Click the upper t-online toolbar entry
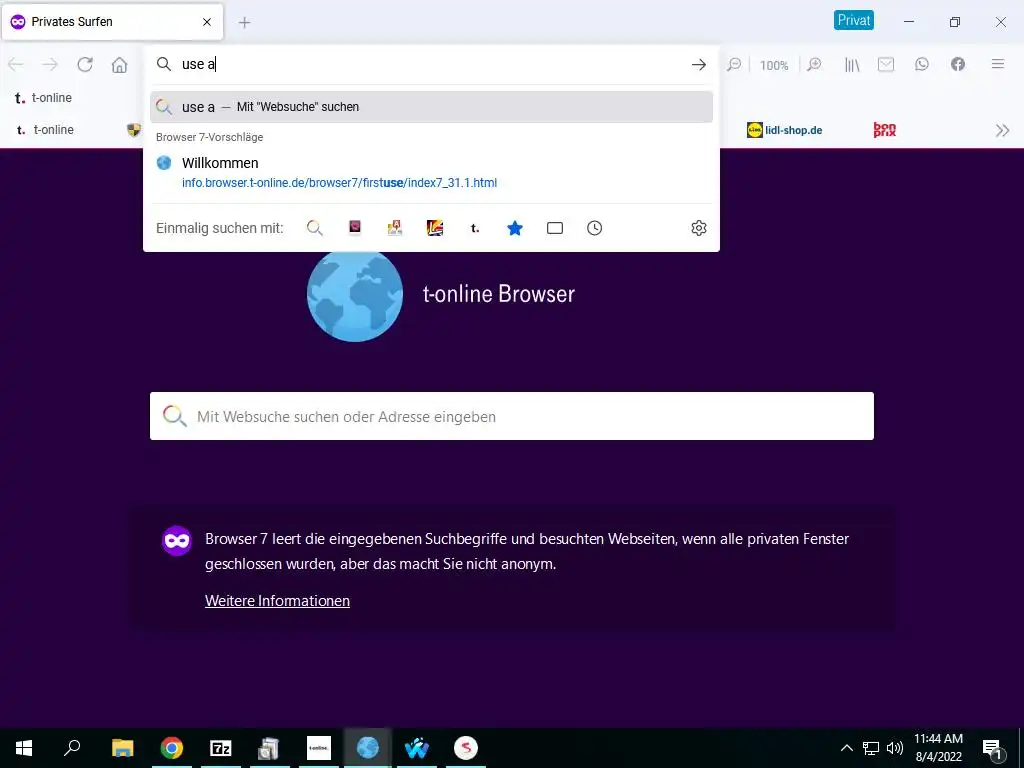Image resolution: width=1024 pixels, height=768 pixels. [x=43, y=98]
